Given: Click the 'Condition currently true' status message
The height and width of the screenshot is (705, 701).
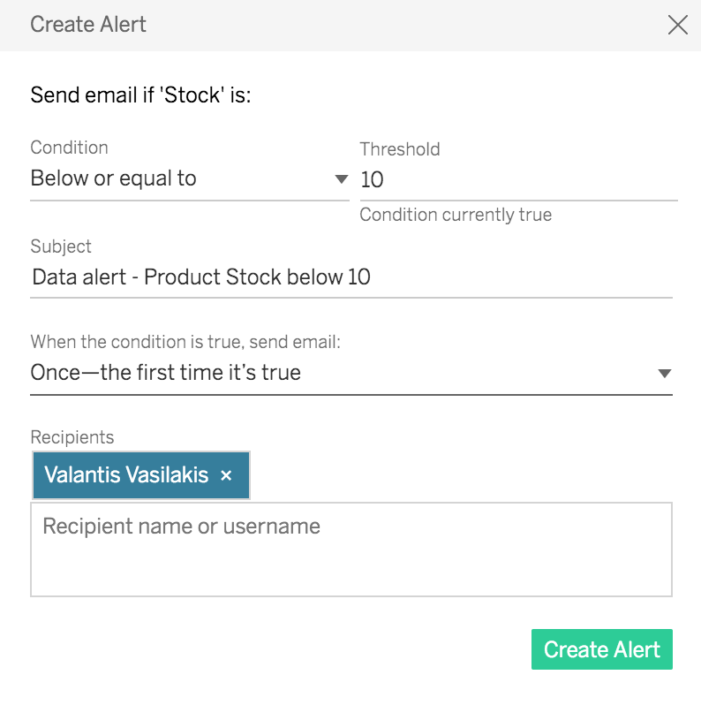Looking at the screenshot, I should pos(455,215).
